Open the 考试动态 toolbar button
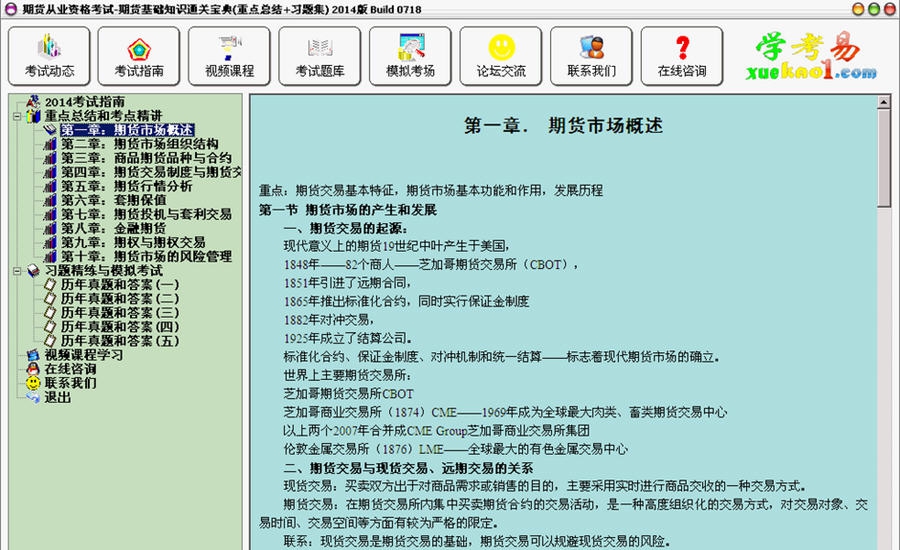The image size is (900, 550). 49,56
